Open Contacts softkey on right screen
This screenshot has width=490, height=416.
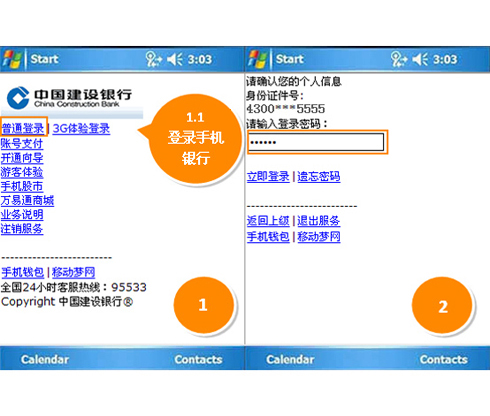coord(444,359)
